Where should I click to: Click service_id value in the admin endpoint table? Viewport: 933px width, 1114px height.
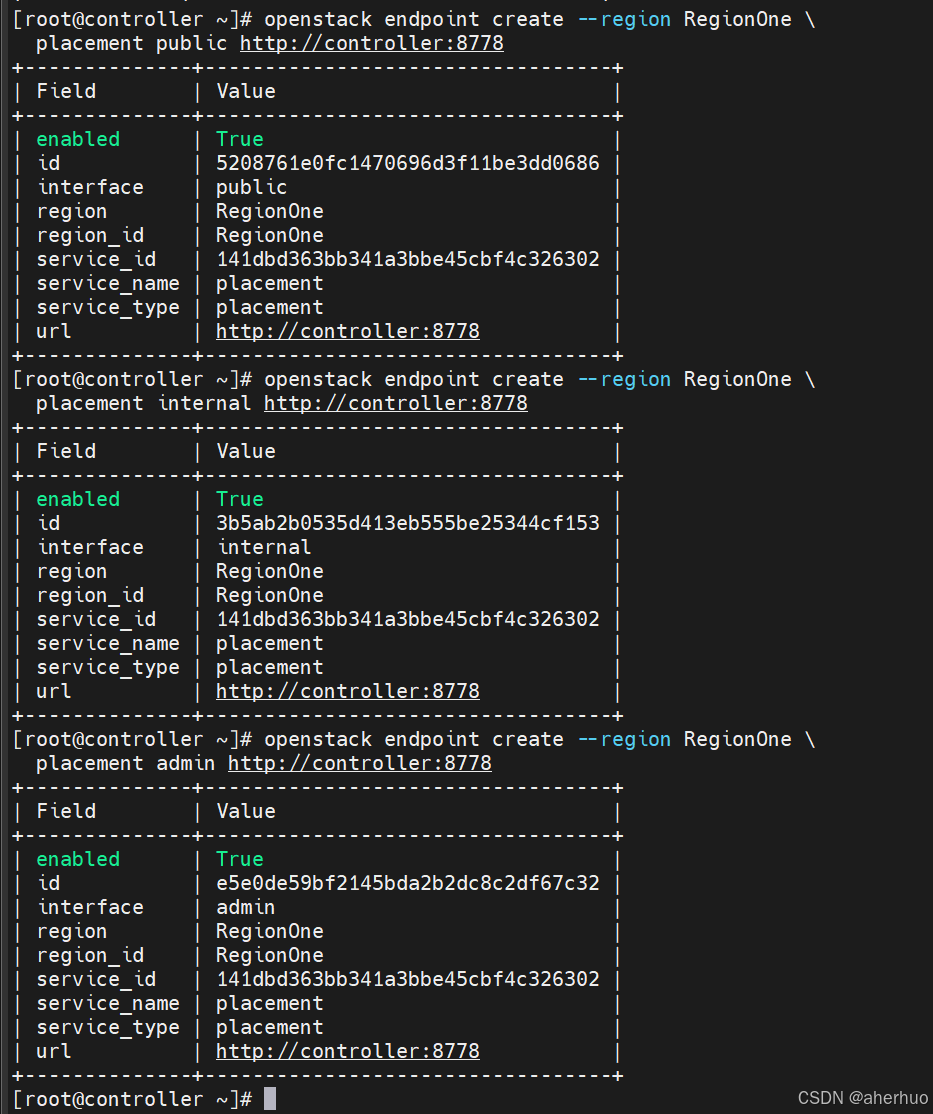click(x=408, y=980)
